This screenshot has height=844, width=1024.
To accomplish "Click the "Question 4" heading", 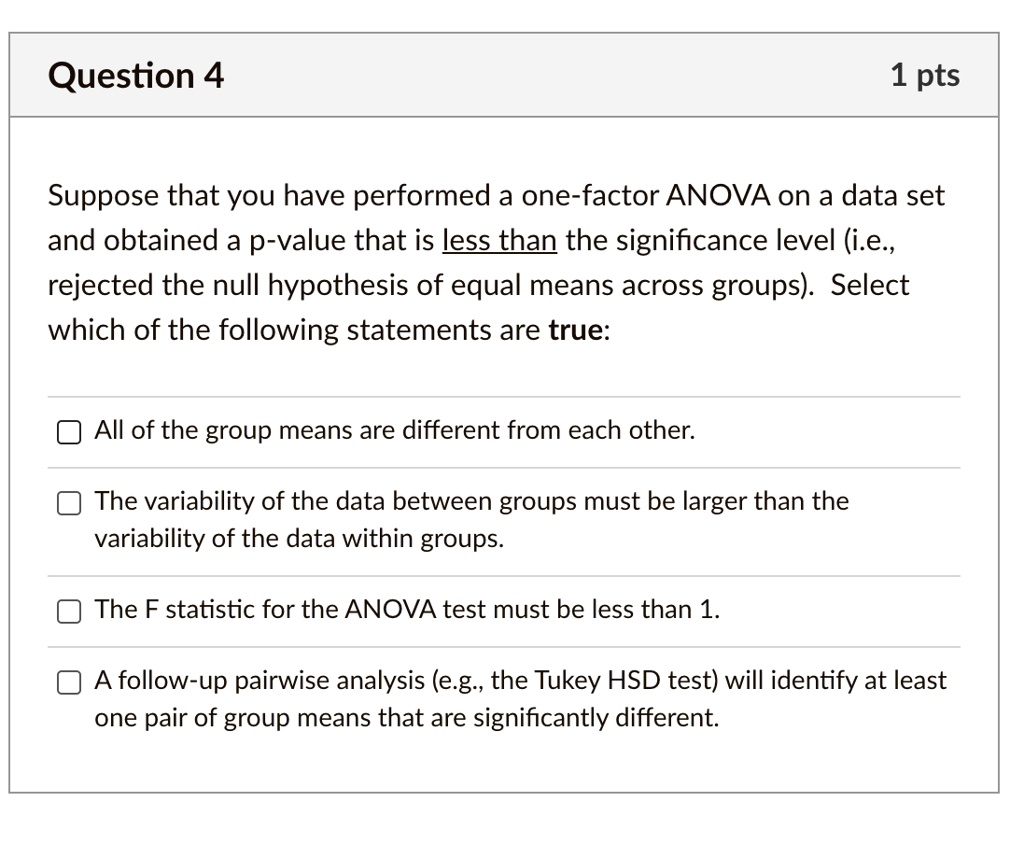I will [136, 75].
